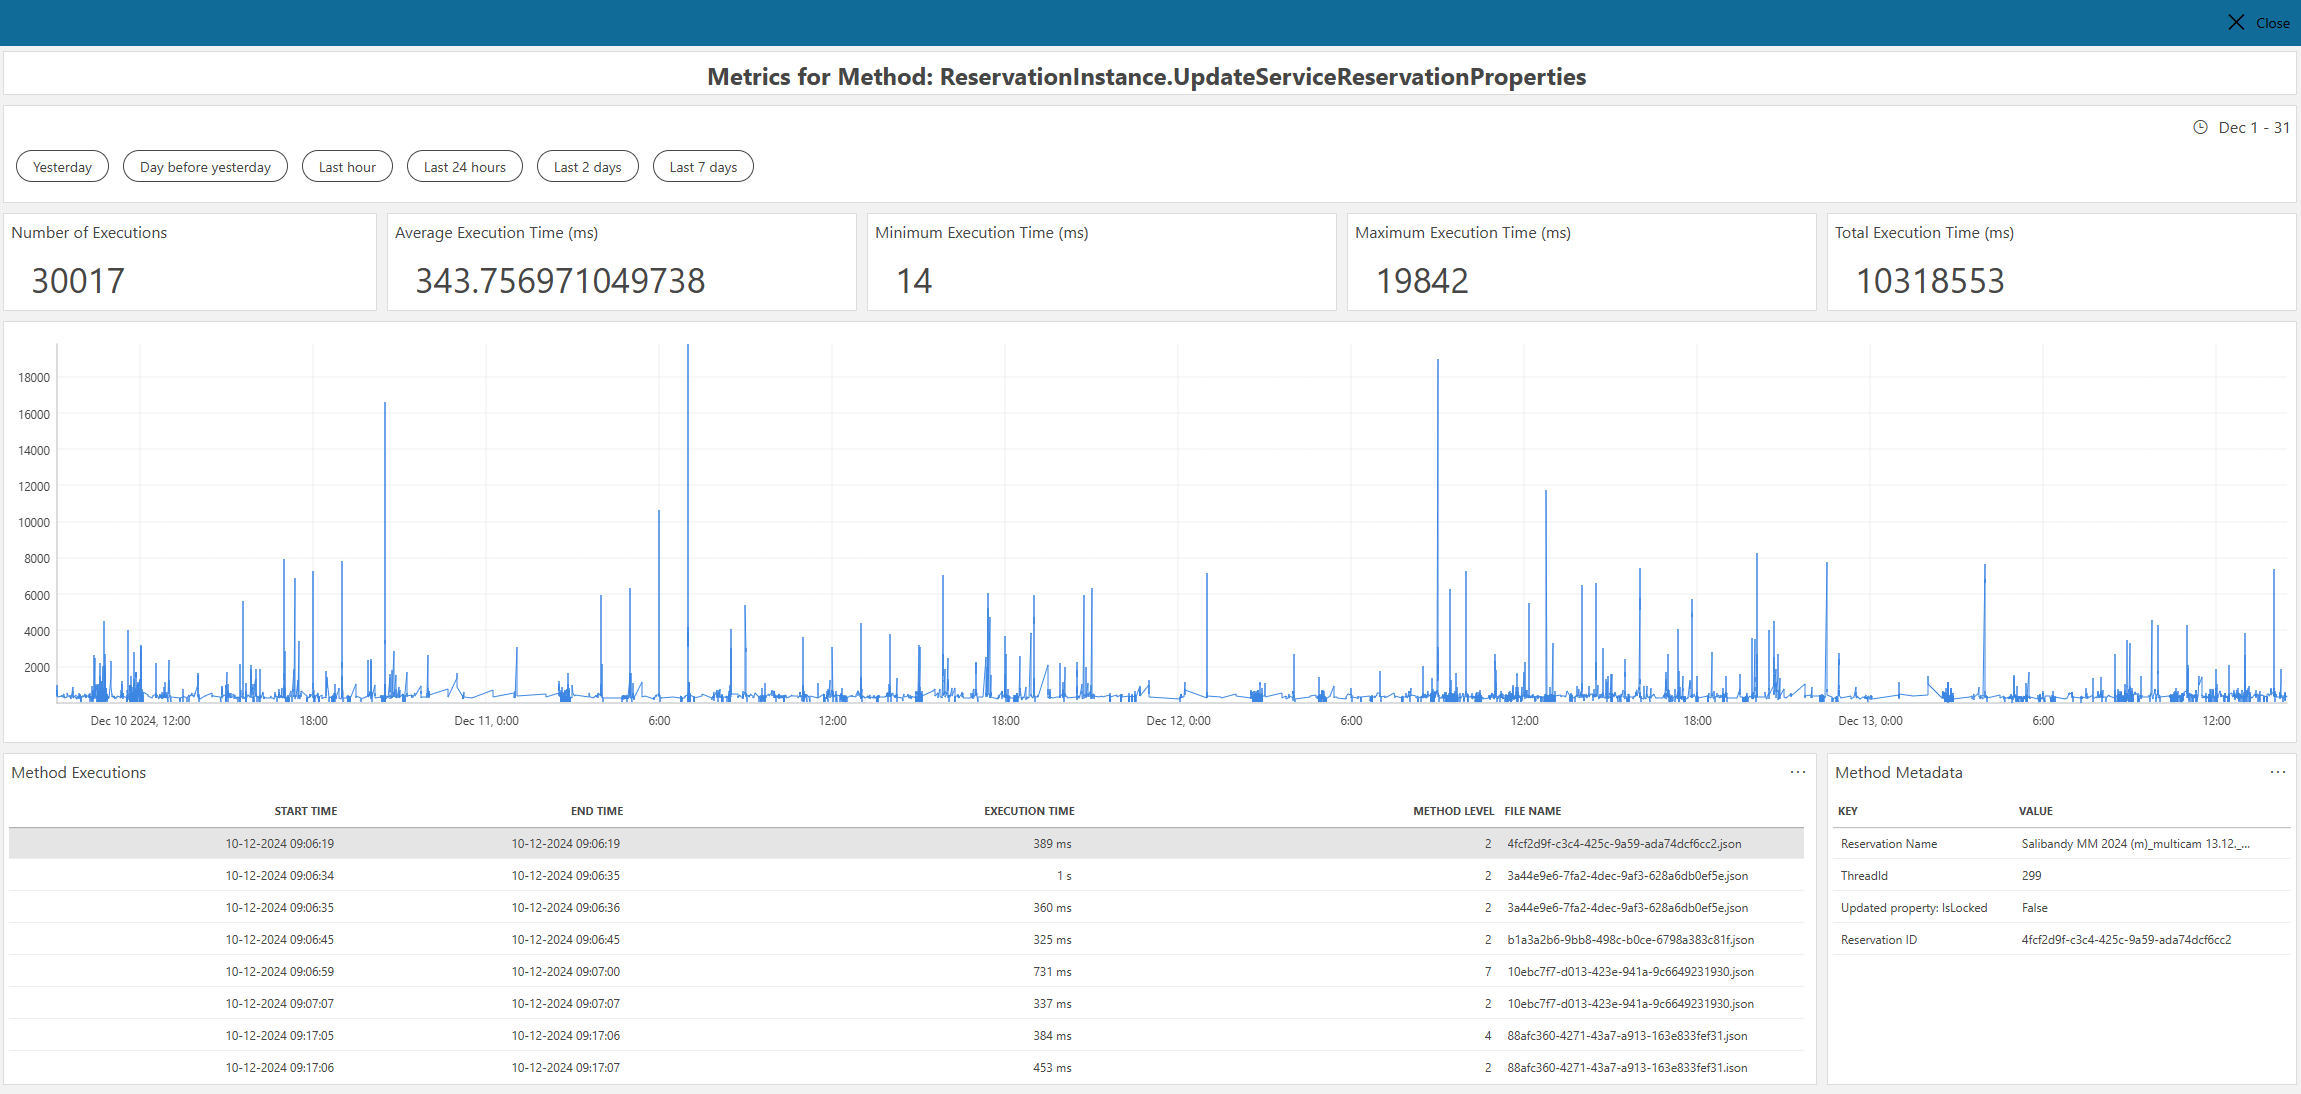Select the Yesterday time filter
Image resolution: width=2301 pixels, height=1094 pixels.
pos(62,167)
